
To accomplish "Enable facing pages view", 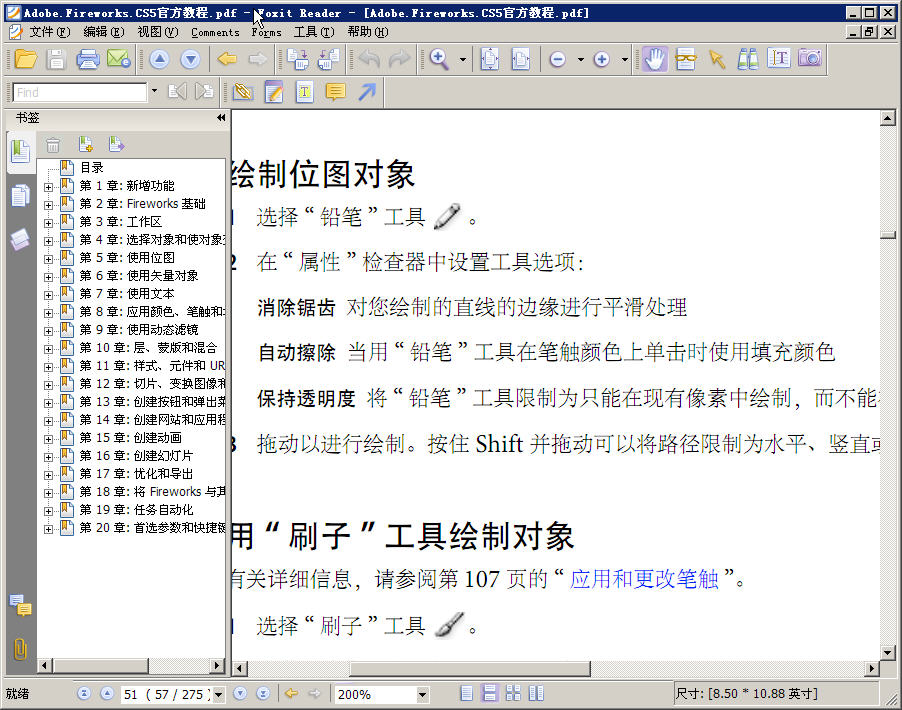I will click(x=514, y=693).
